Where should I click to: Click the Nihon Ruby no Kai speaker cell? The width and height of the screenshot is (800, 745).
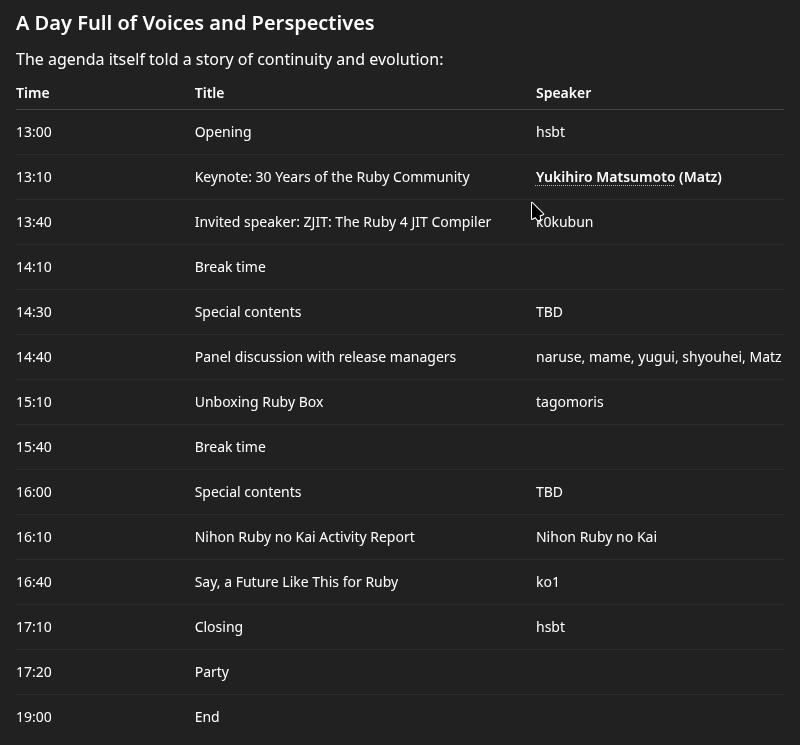pyautogui.click(x=596, y=537)
